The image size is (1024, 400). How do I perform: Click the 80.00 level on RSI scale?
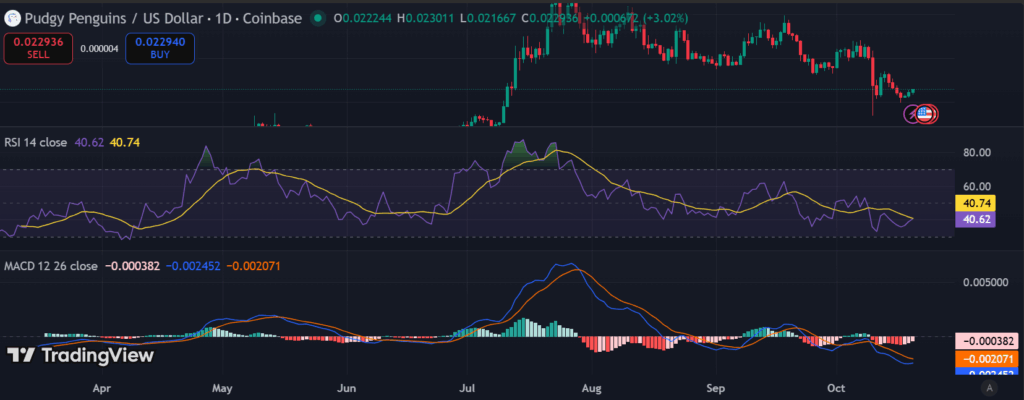976,153
